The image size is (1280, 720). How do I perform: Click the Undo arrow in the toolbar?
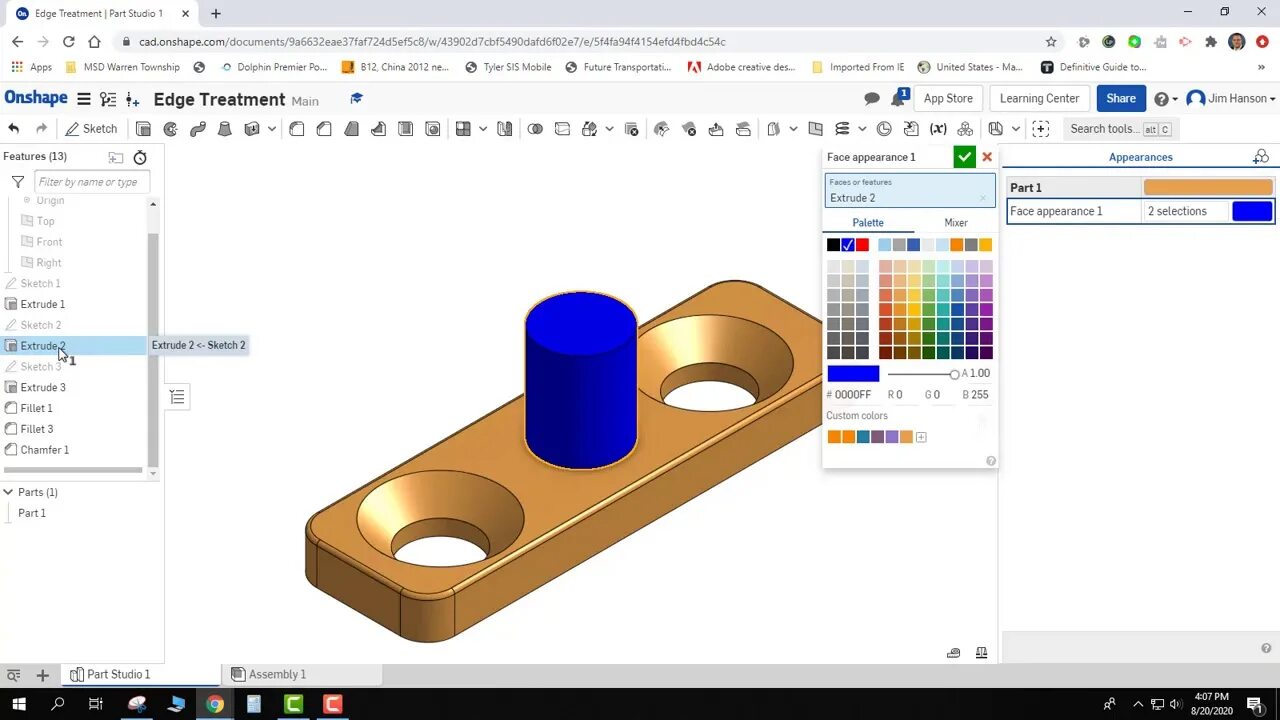point(14,129)
